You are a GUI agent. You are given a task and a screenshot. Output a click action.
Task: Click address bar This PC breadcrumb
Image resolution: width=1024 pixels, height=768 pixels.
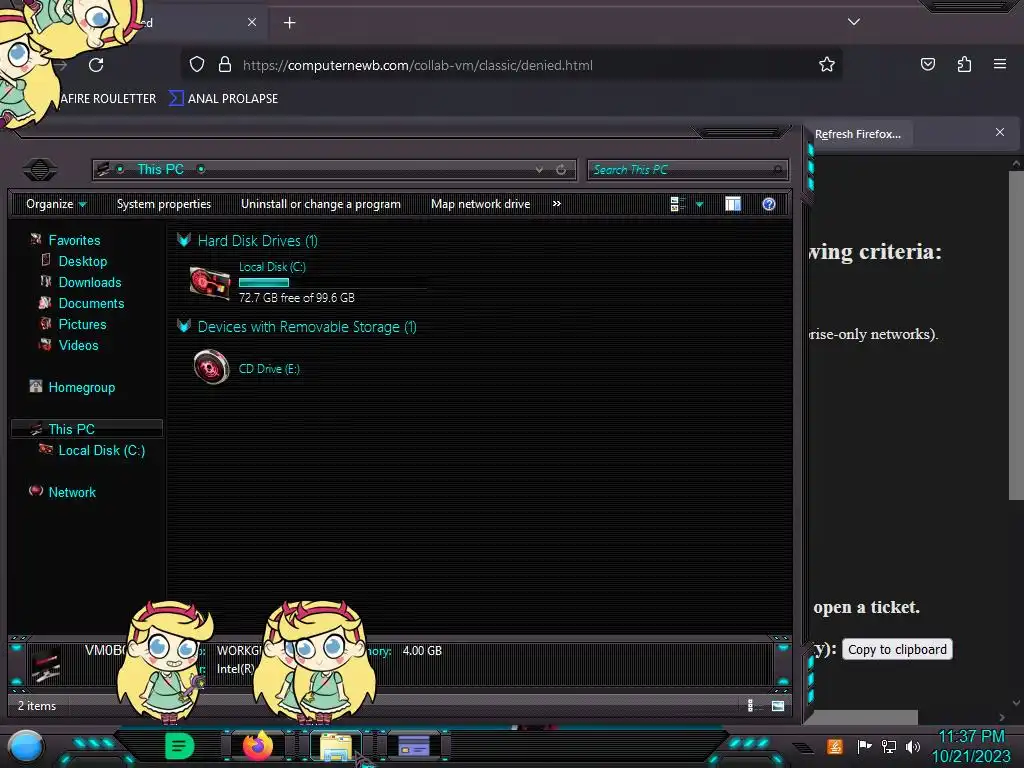[161, 170]
